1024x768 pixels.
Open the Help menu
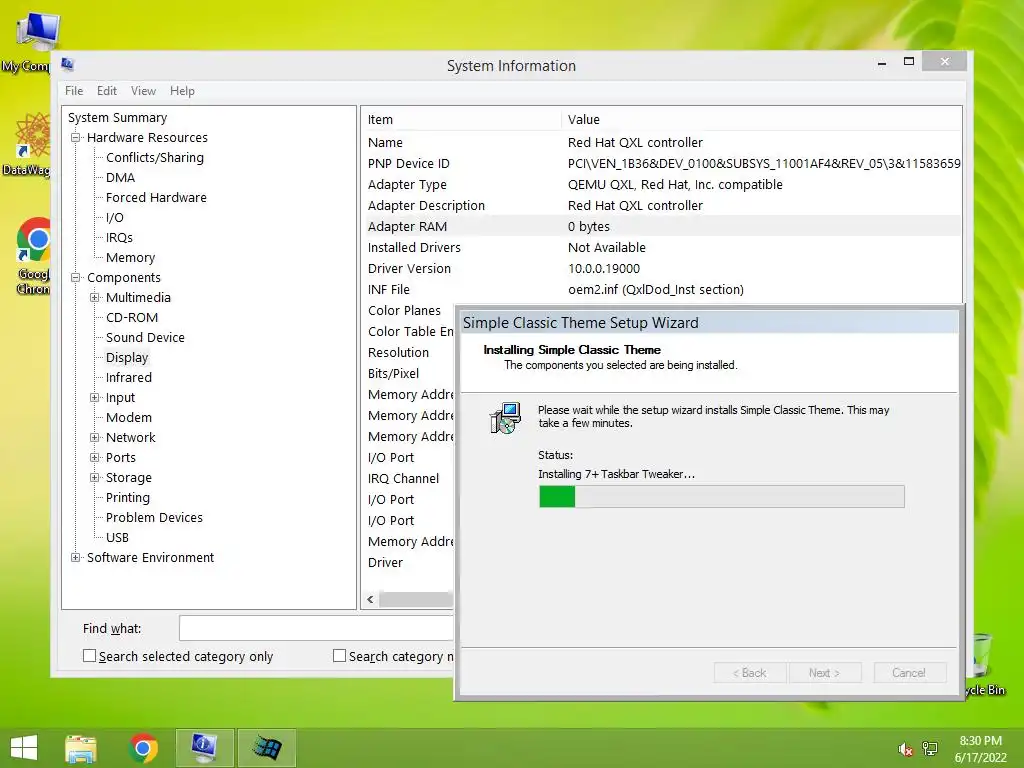tap(182, 91)
